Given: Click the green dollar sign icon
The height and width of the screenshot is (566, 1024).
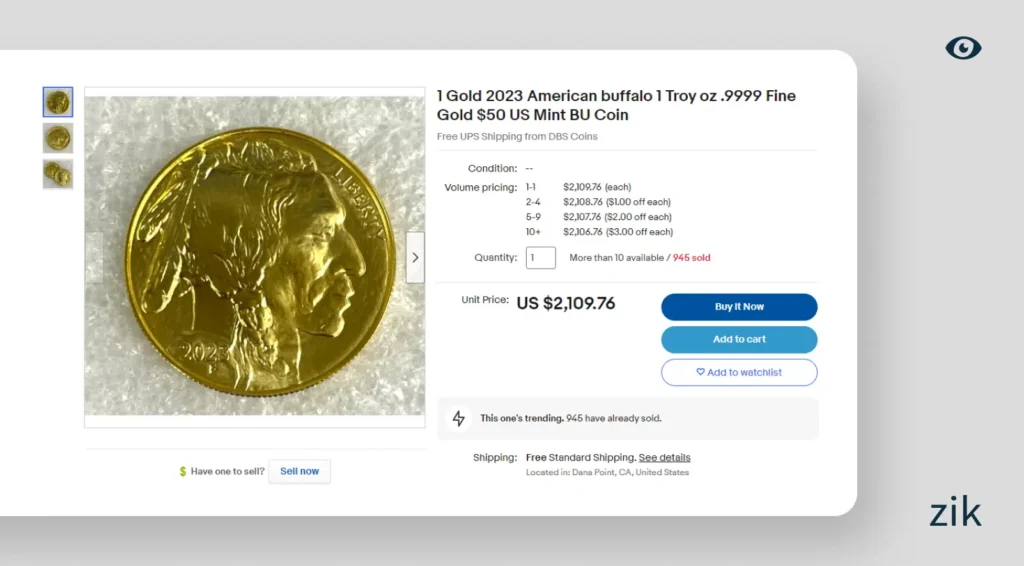Looking at the screenshot, I should 183,471.
